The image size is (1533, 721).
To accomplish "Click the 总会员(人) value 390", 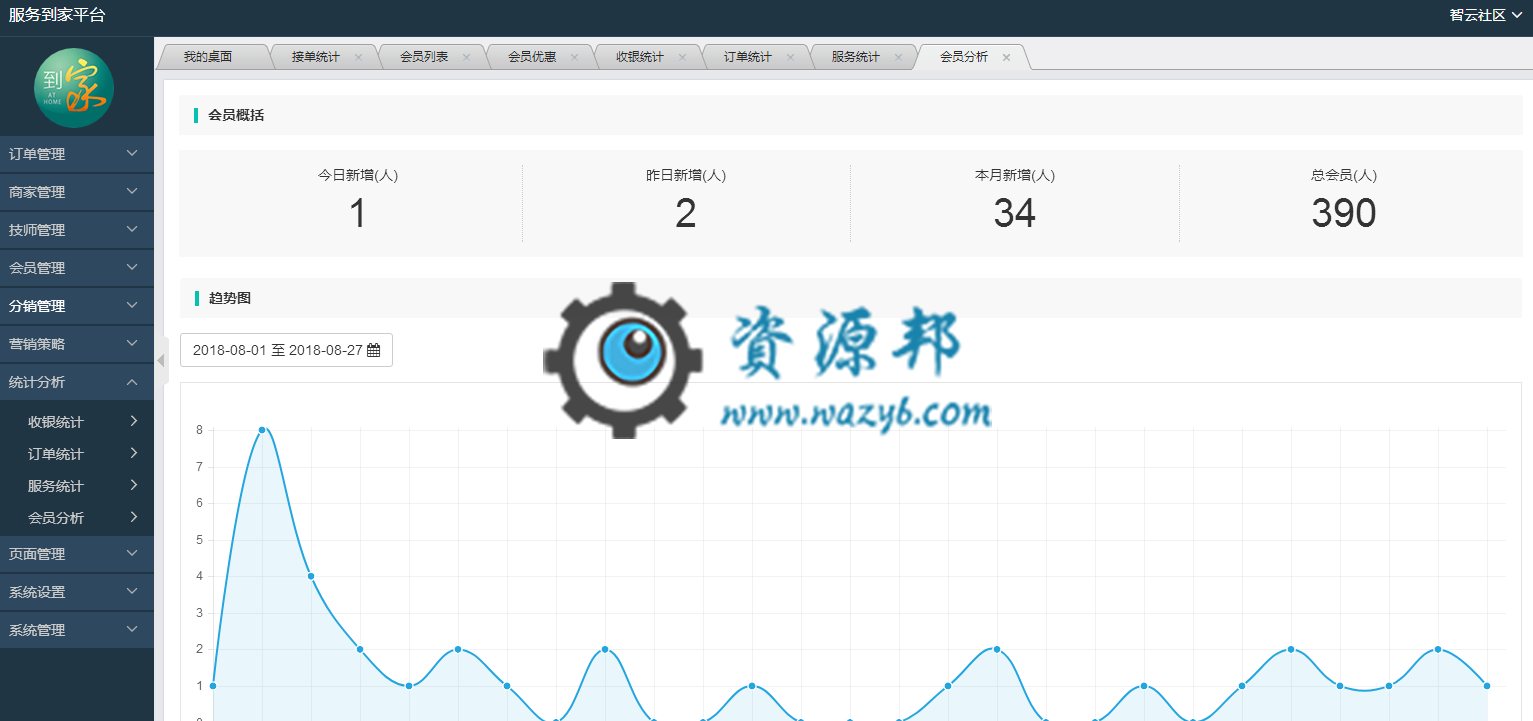I will [x=1344, y=214].
